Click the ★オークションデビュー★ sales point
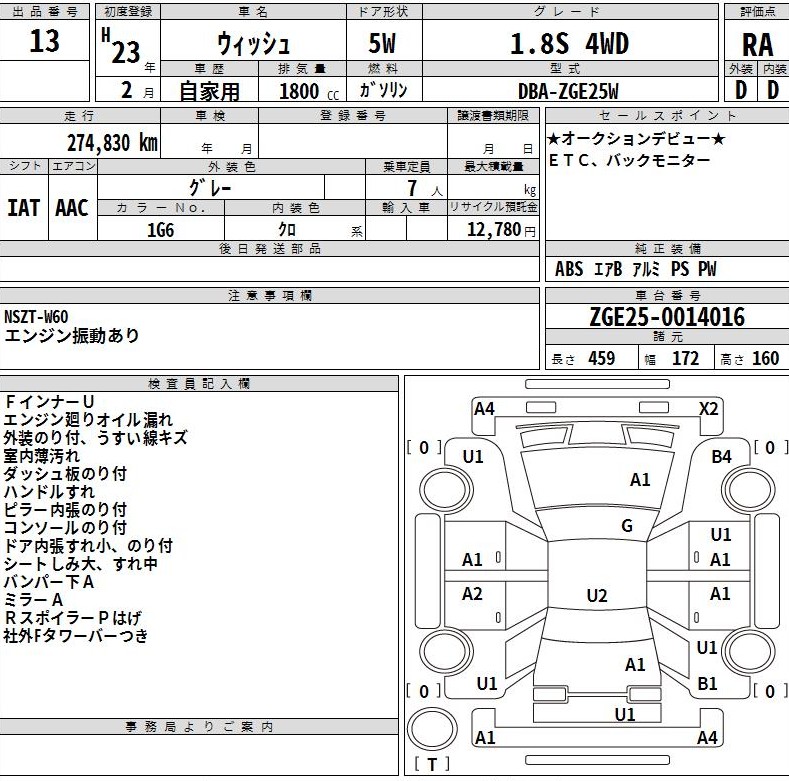The width and height of the screenshot is (789, 781). point(636,138)
